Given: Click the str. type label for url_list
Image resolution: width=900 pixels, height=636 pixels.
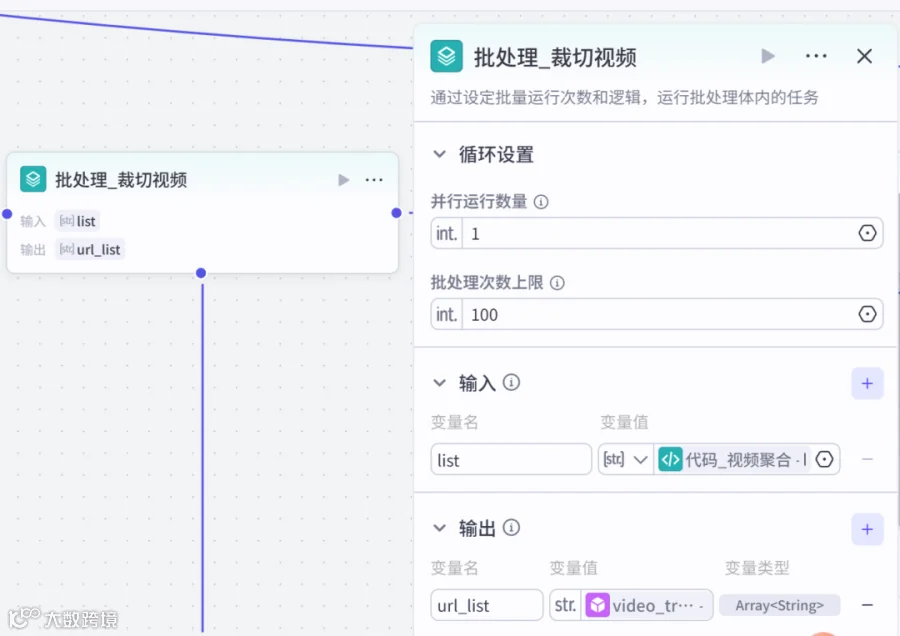Looking at the screenshot, I should tap(565, 605).
